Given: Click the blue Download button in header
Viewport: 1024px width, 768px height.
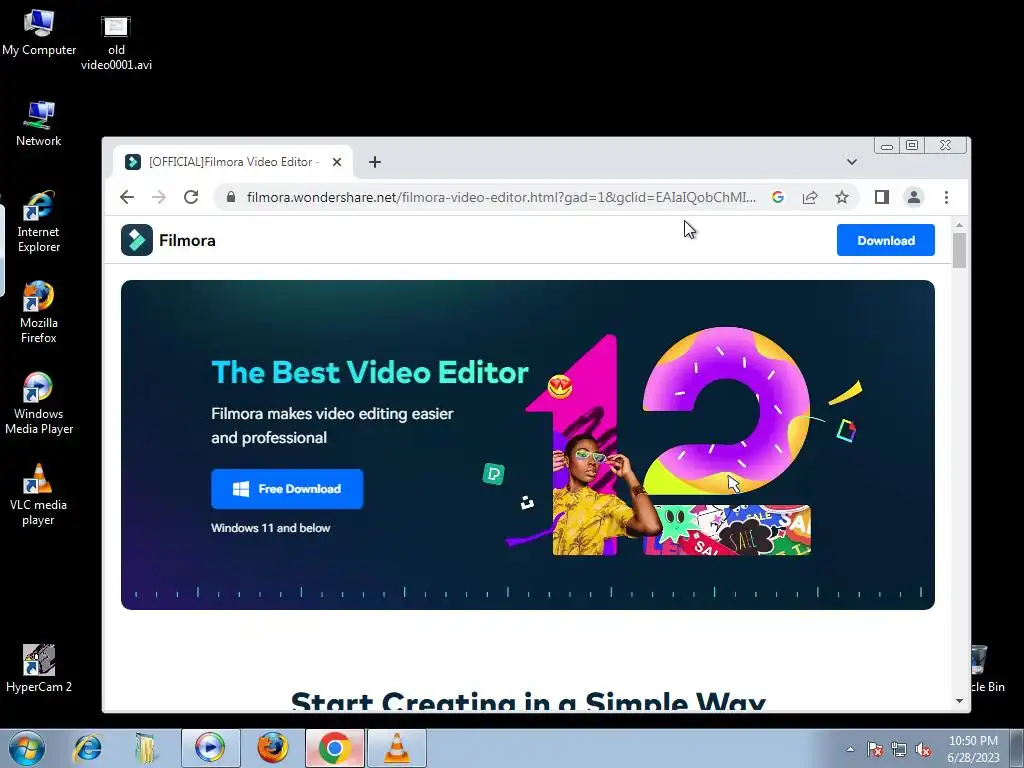Looking at the screenshot, I should click(x=886, y=240).
